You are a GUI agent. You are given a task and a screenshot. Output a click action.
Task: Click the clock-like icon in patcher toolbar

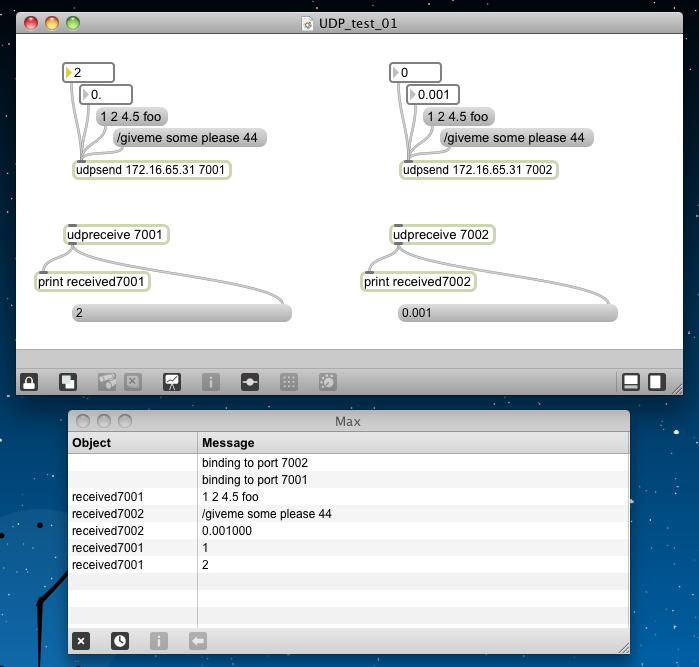(328, 382)
